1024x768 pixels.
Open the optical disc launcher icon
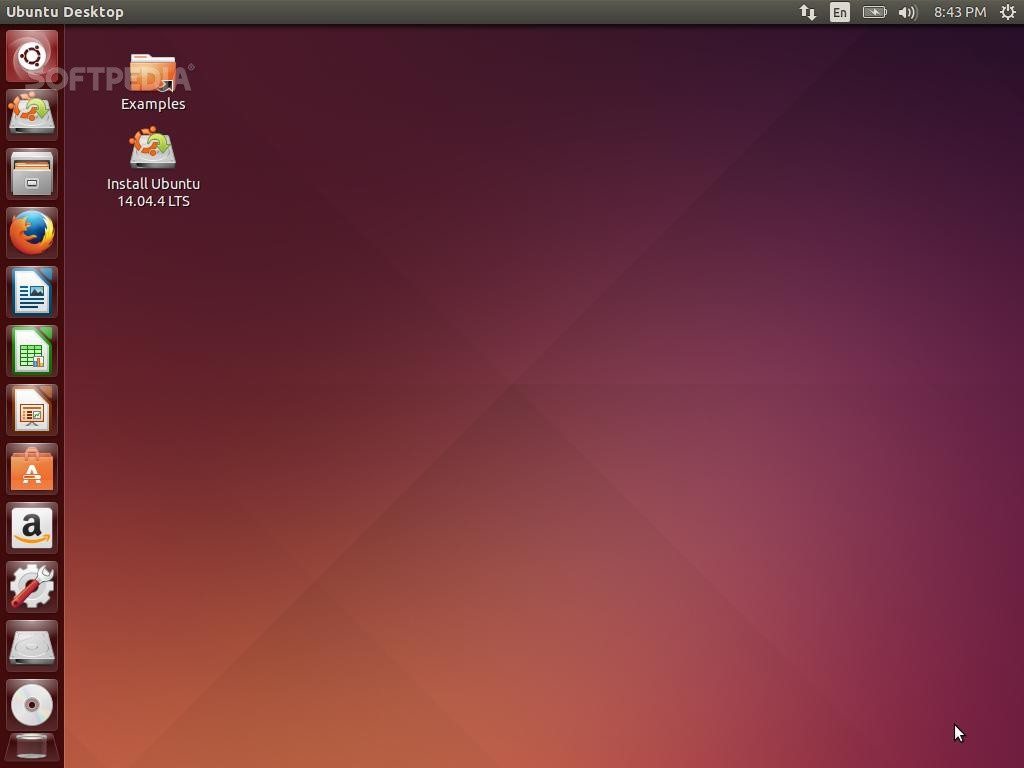point(31,705)
